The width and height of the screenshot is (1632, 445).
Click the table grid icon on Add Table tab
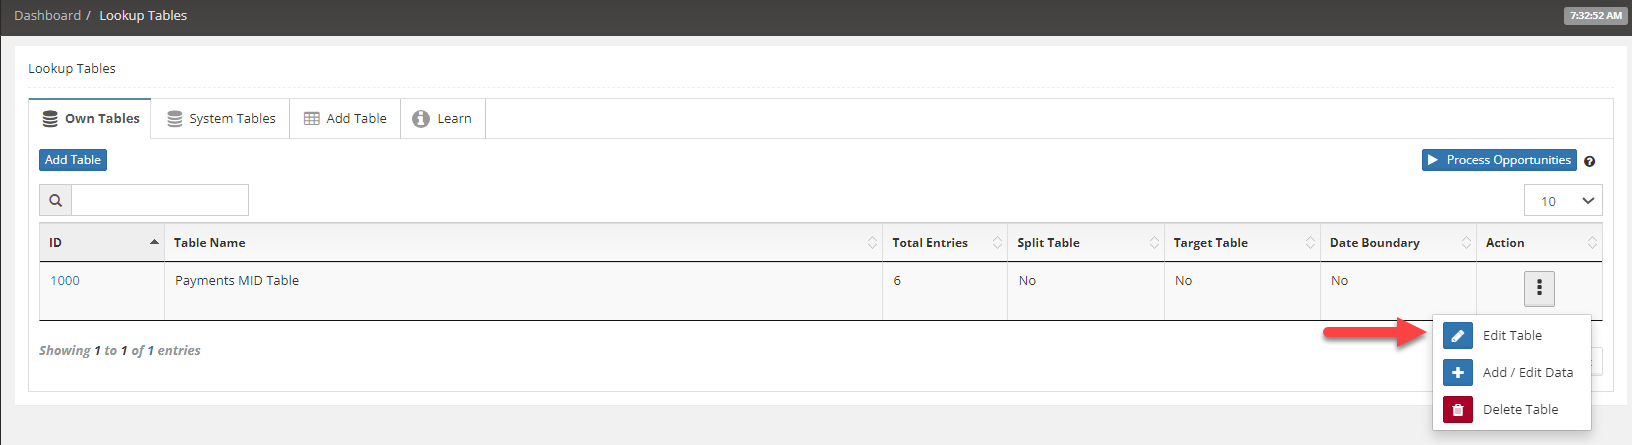pos(312,118)
